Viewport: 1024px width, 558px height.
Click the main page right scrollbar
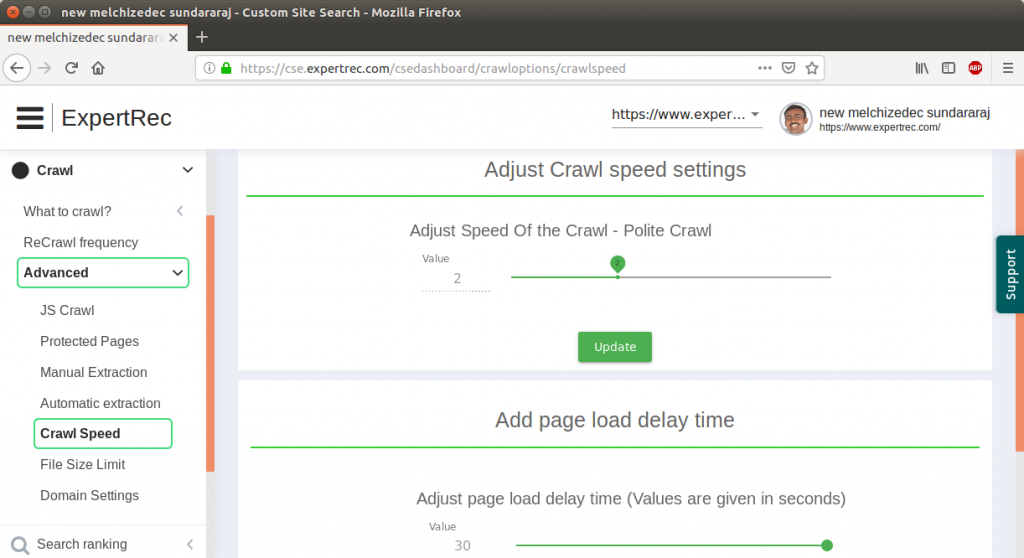click(1019, 301)
